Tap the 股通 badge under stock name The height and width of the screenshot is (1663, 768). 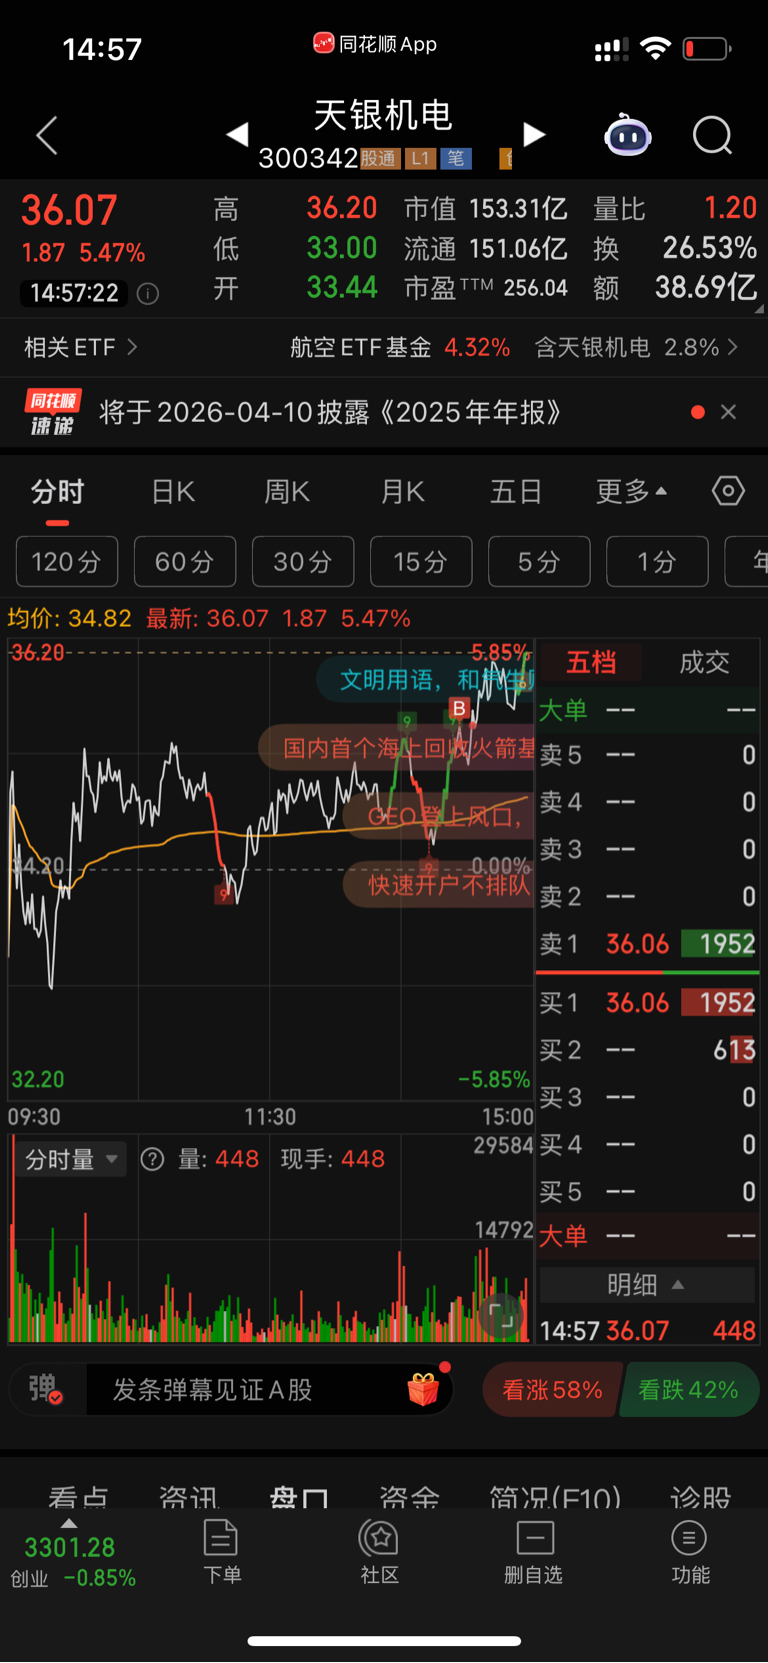(x=379, y=158)
